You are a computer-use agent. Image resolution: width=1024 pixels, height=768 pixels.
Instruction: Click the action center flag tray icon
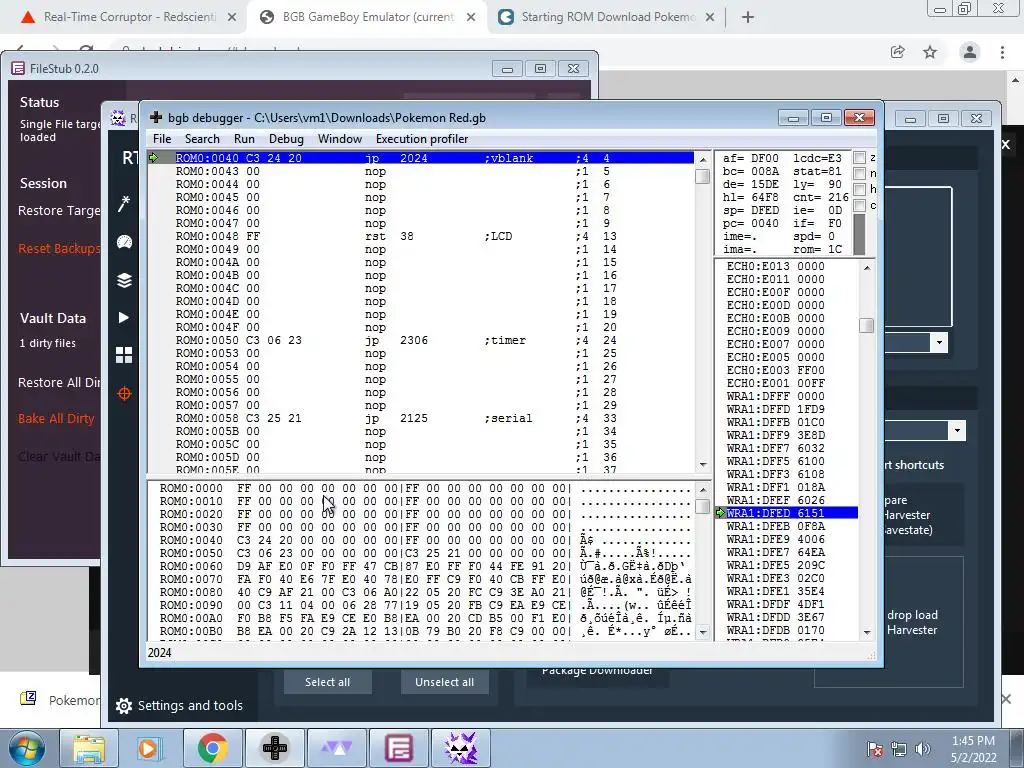pos(874,749)
